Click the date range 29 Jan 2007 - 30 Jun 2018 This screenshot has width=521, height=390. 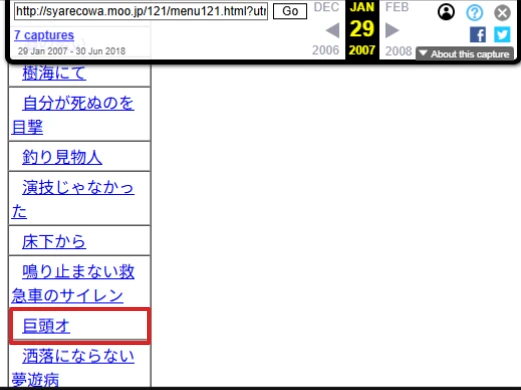[x=72, y=51]
